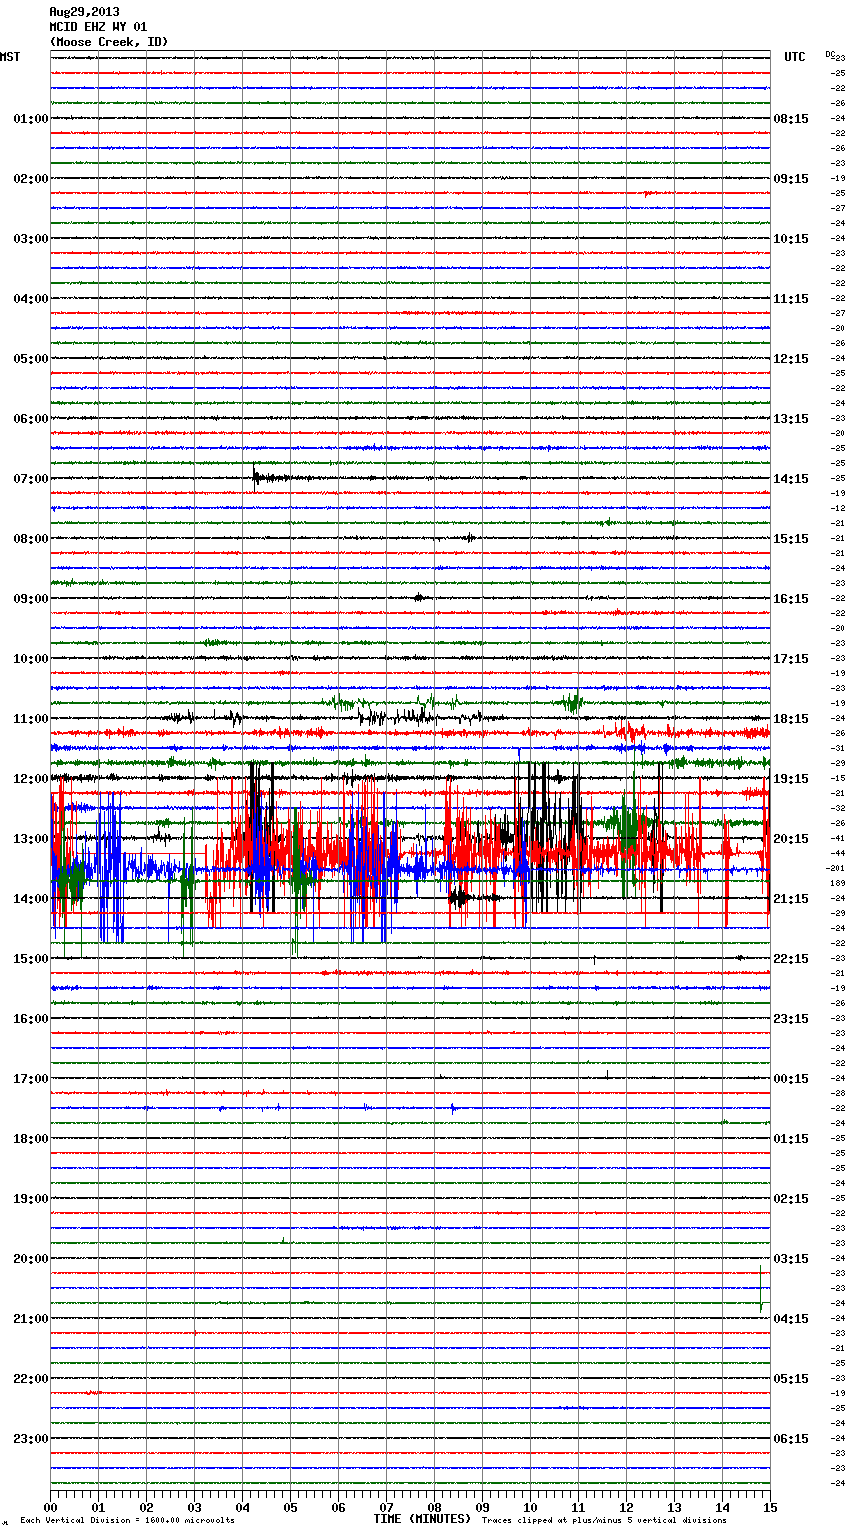
Task: Select the 04:00 MST time label
Action: point(31,299)
